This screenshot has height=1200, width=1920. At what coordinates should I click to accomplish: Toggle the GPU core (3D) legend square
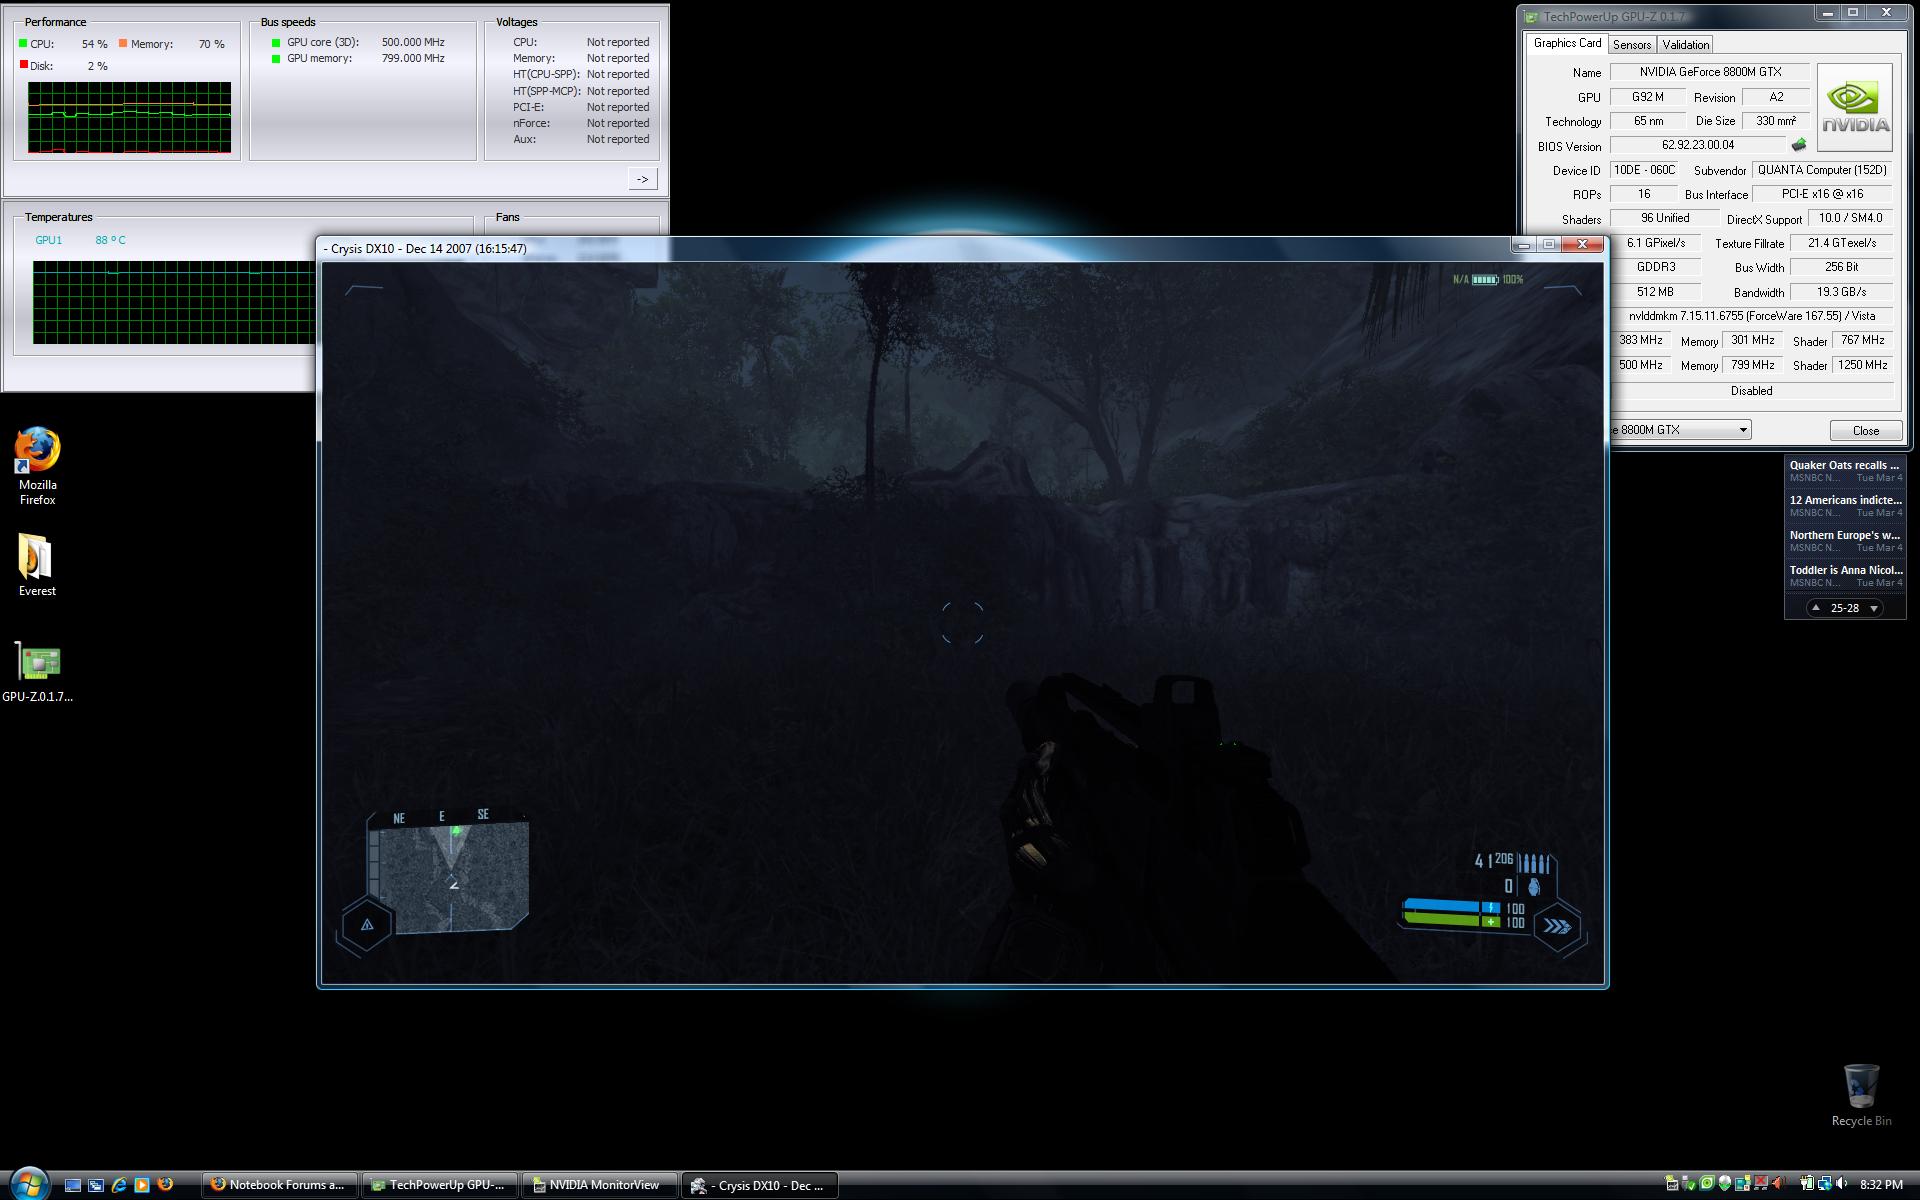click(276, 43)
